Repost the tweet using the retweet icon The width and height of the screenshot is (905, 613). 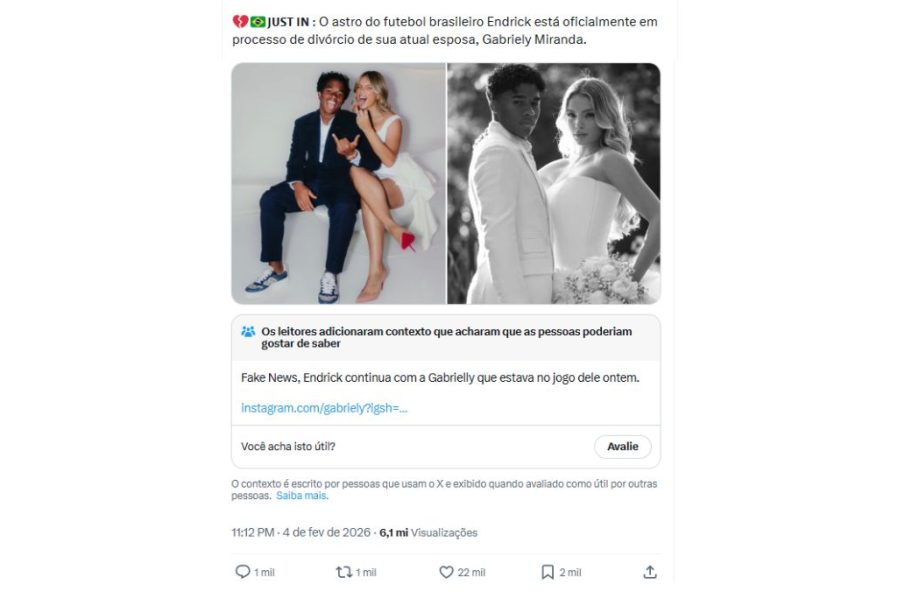pos(344,572)
